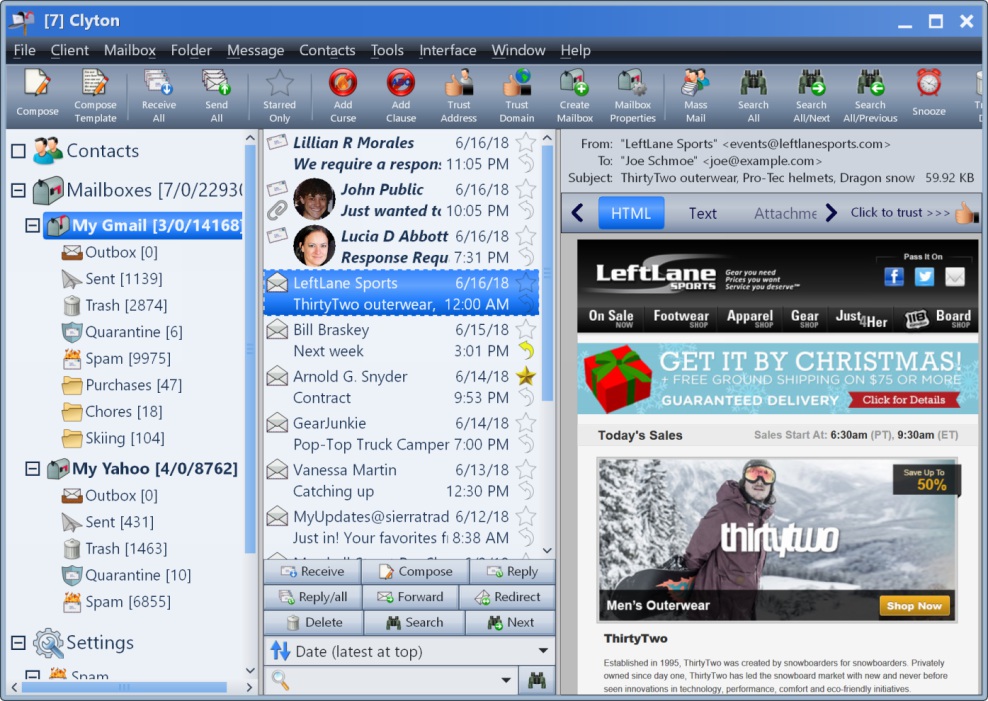Screen dimensions: 988x701
Task: Click the Facebook share icon in the email
Action: (x=893, y=276)
